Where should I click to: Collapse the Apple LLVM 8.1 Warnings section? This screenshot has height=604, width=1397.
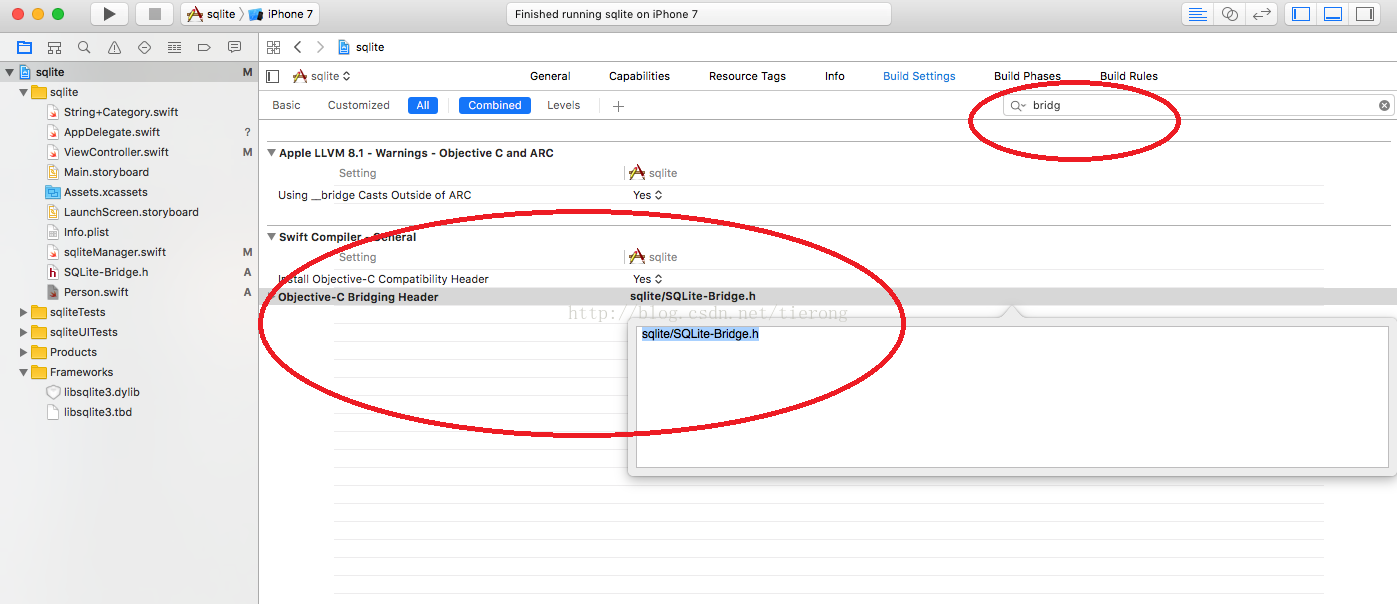click(271, 153)
